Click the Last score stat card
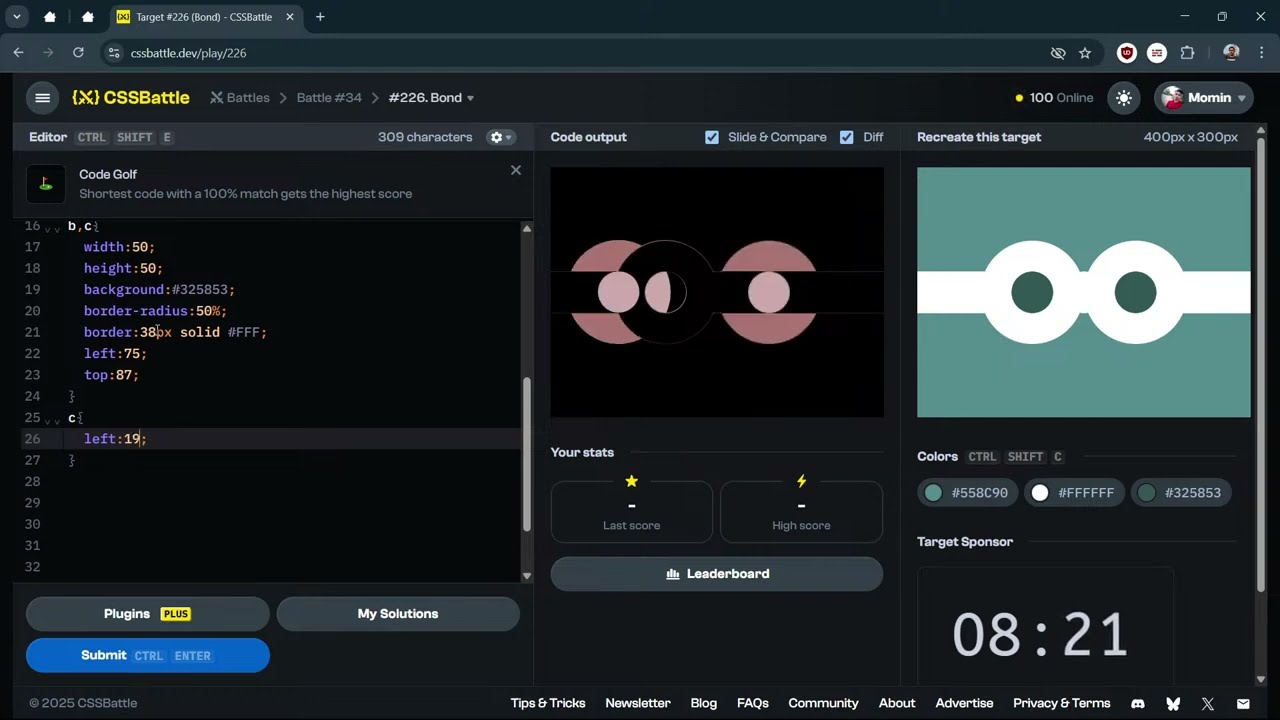This screenshot has height=720, width=1280. tap(632, 512)
